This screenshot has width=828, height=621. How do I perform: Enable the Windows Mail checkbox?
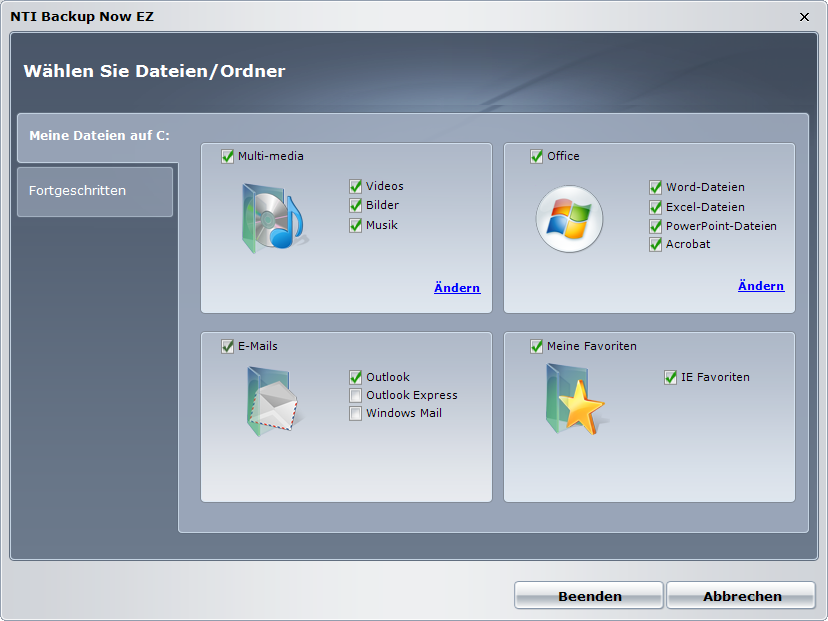tap(355, 413)
